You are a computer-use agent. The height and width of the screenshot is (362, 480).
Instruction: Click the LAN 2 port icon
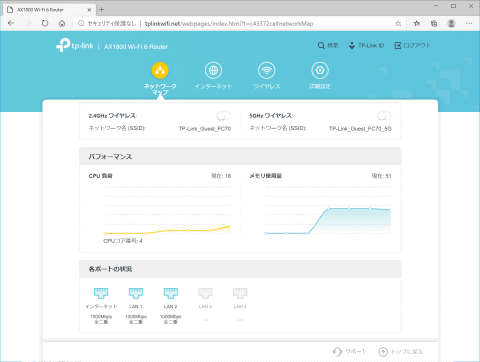170,293
